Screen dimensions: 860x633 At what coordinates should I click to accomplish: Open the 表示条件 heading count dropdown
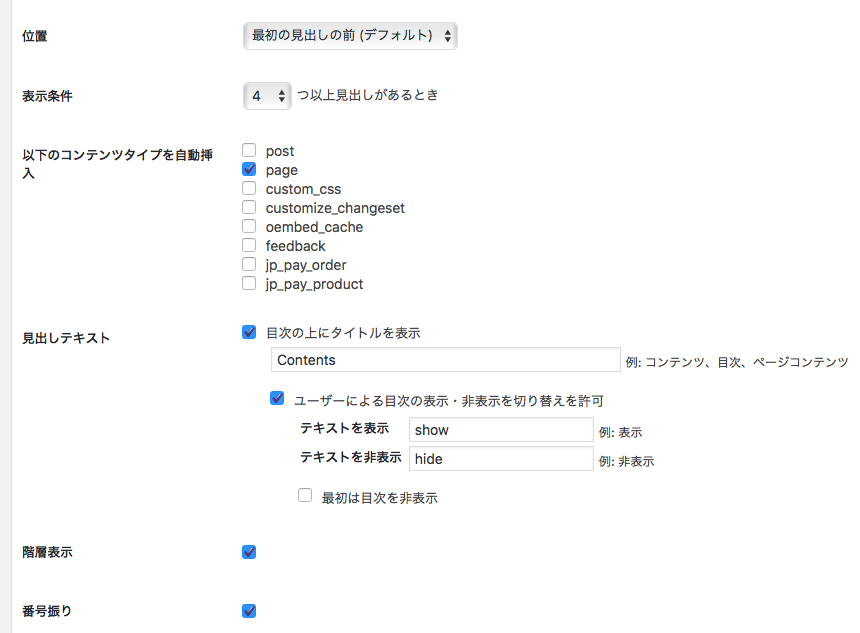click(x=267, y=96)
